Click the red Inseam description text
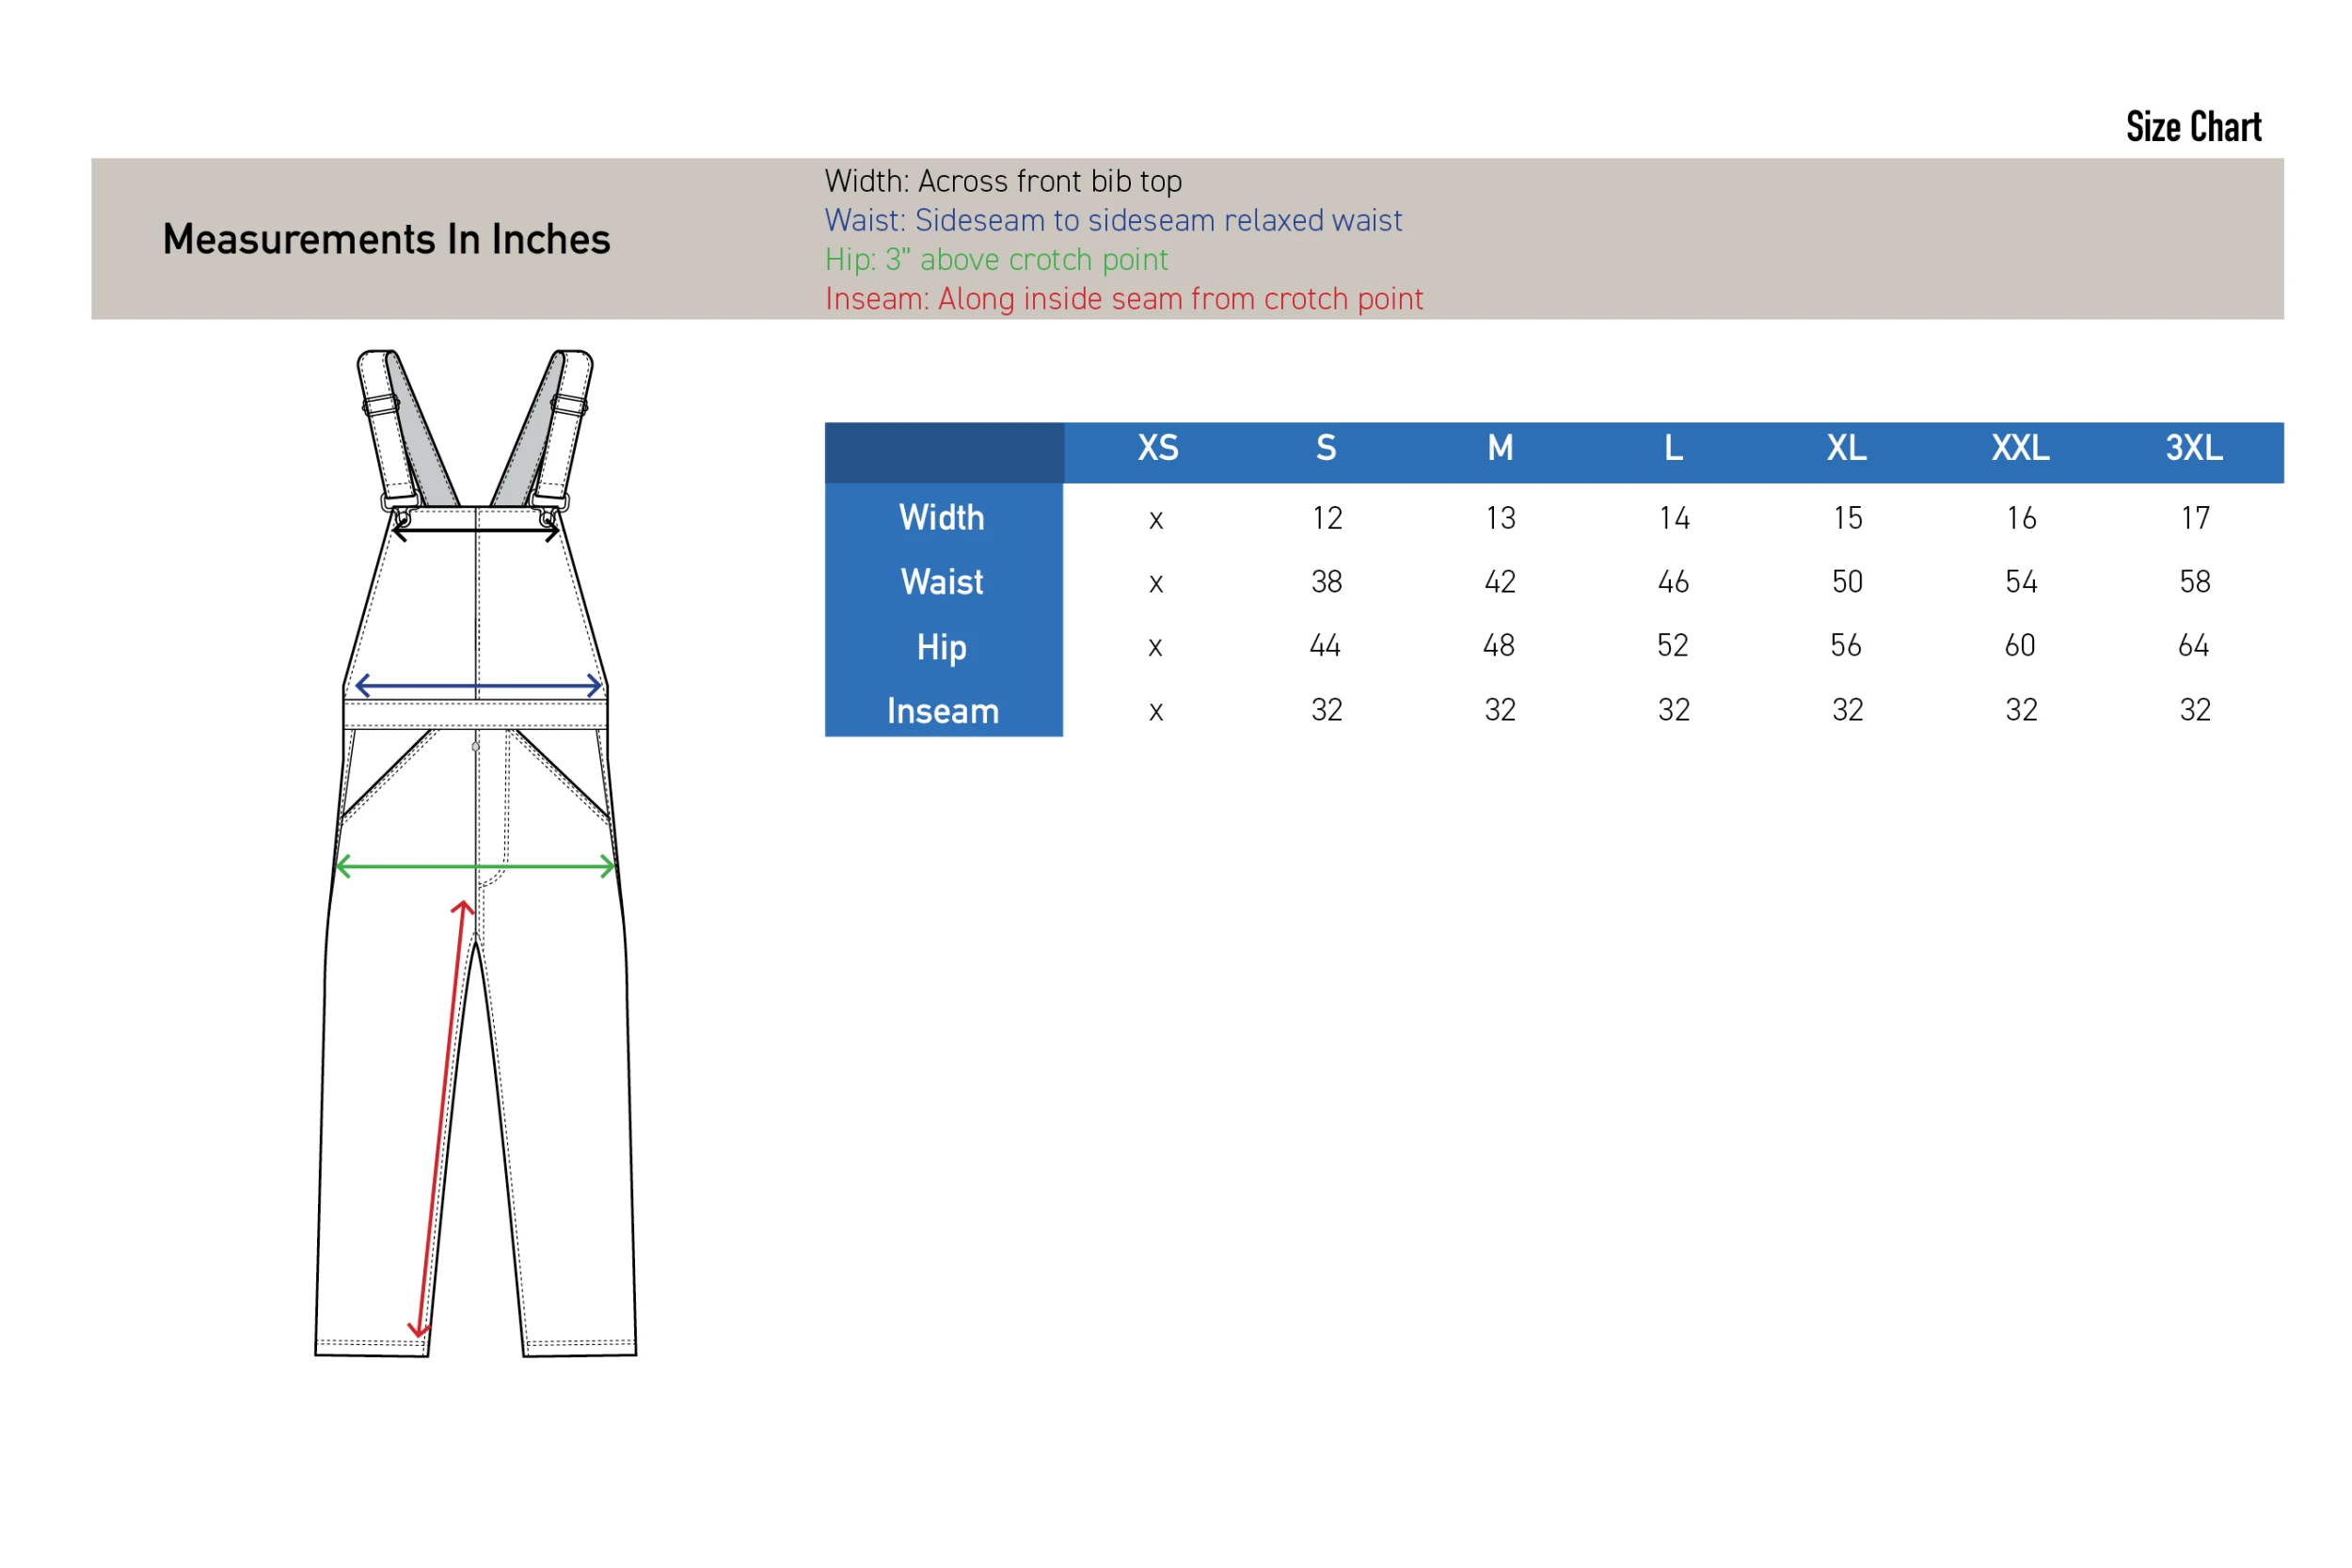 pos(1123,299)
